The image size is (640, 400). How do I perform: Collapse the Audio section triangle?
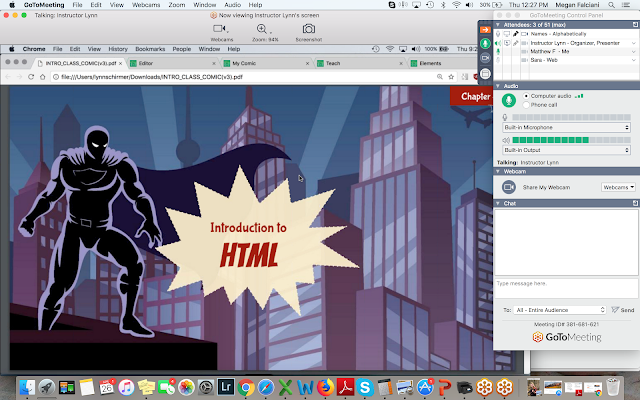pyautogui.click(x=498, y=86)
